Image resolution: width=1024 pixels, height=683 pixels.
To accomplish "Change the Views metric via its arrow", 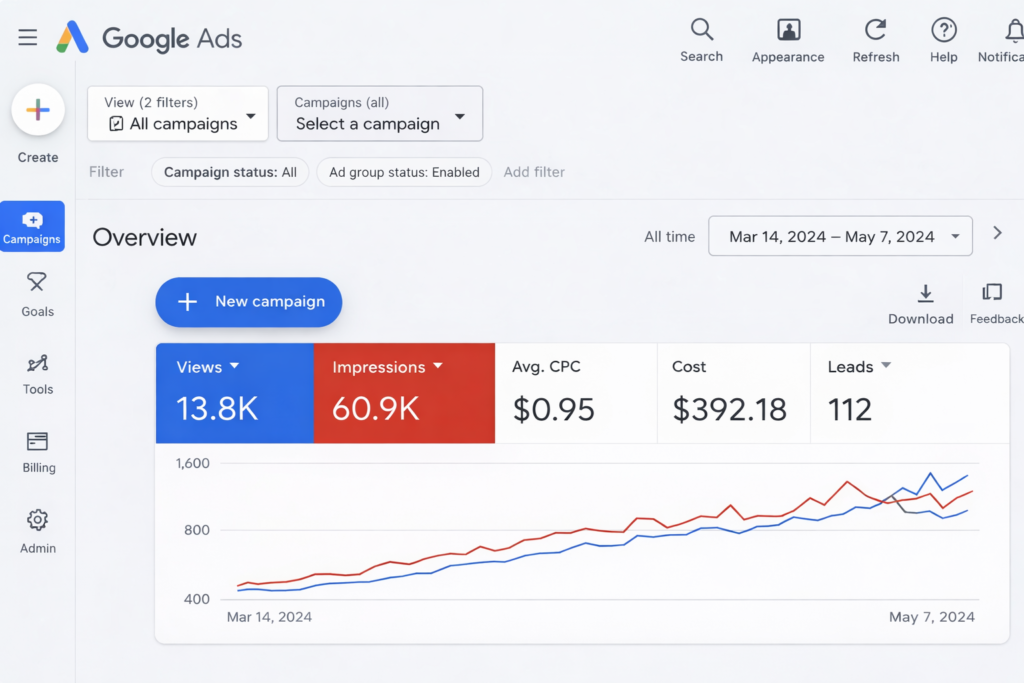I will (x=235, y=367).
